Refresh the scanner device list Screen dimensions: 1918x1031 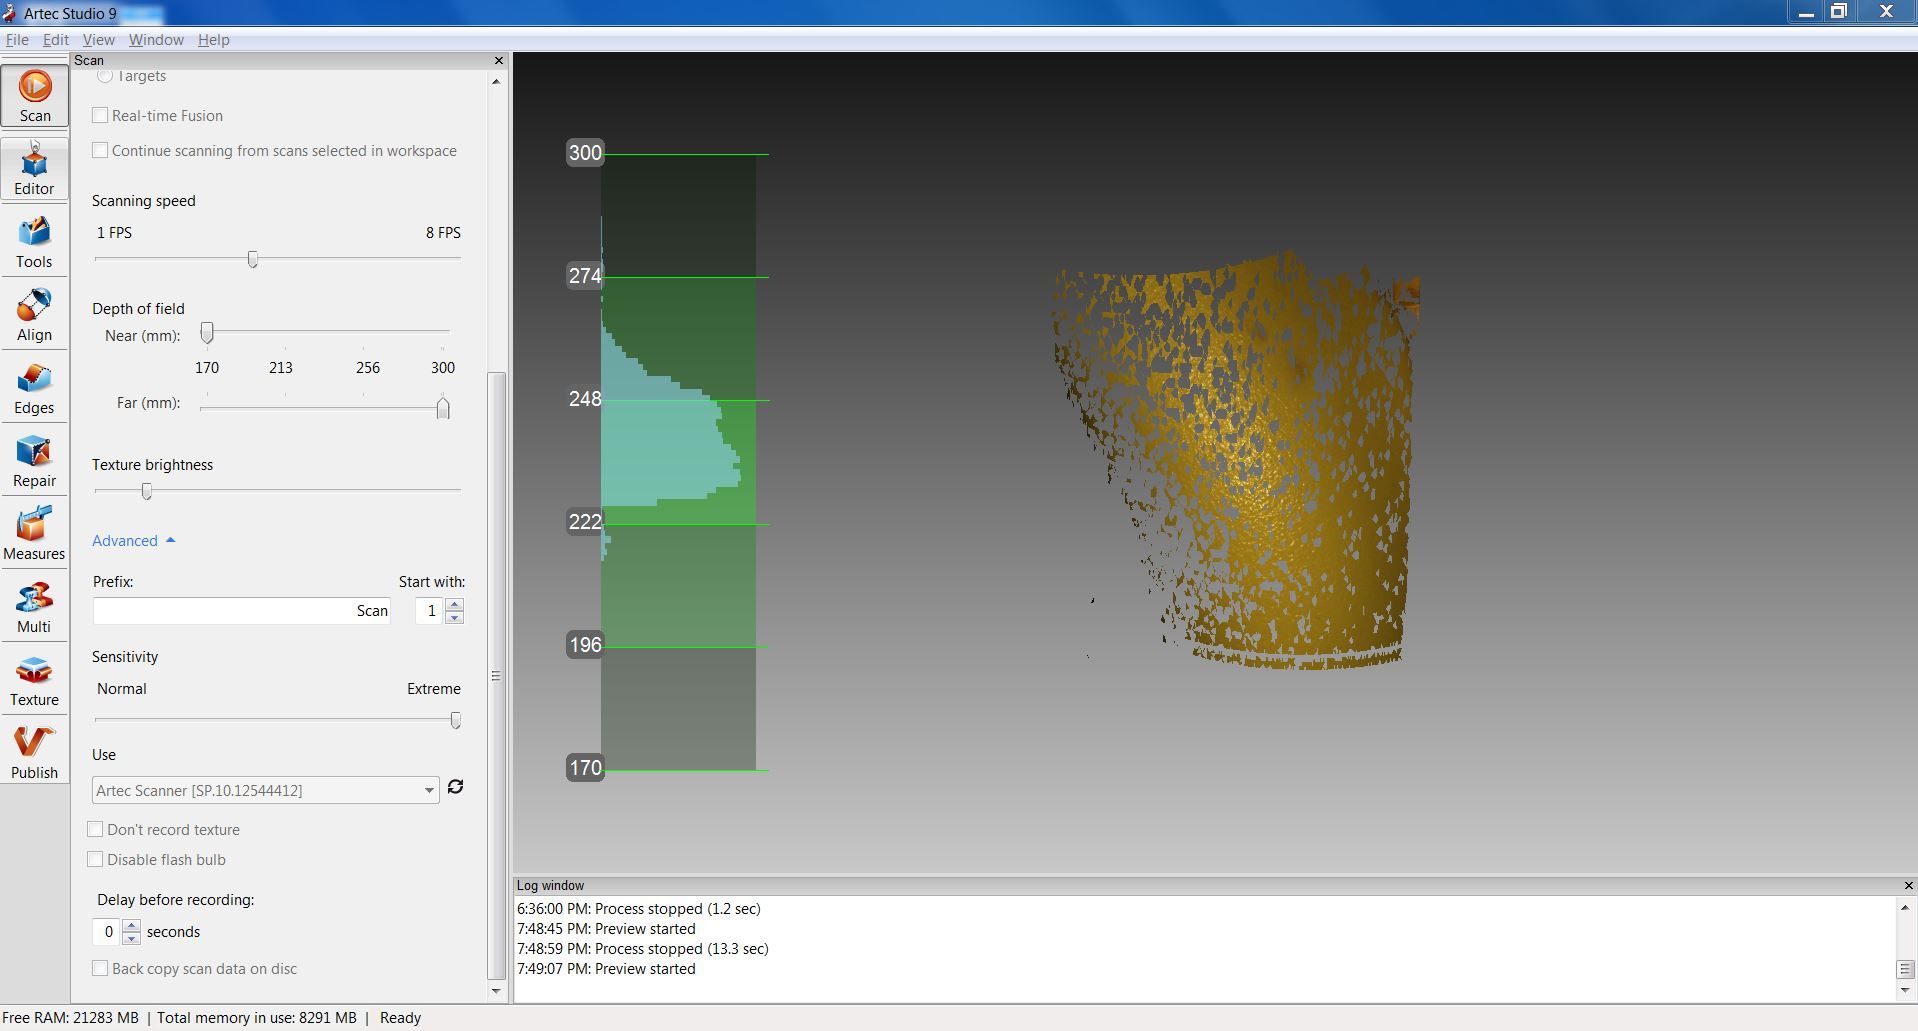(x=455, y=787)
